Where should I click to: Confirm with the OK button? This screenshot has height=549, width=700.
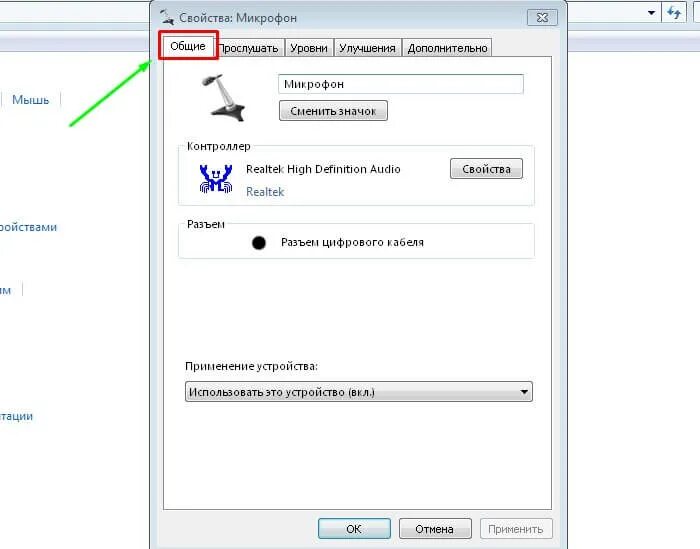point(354,529)
